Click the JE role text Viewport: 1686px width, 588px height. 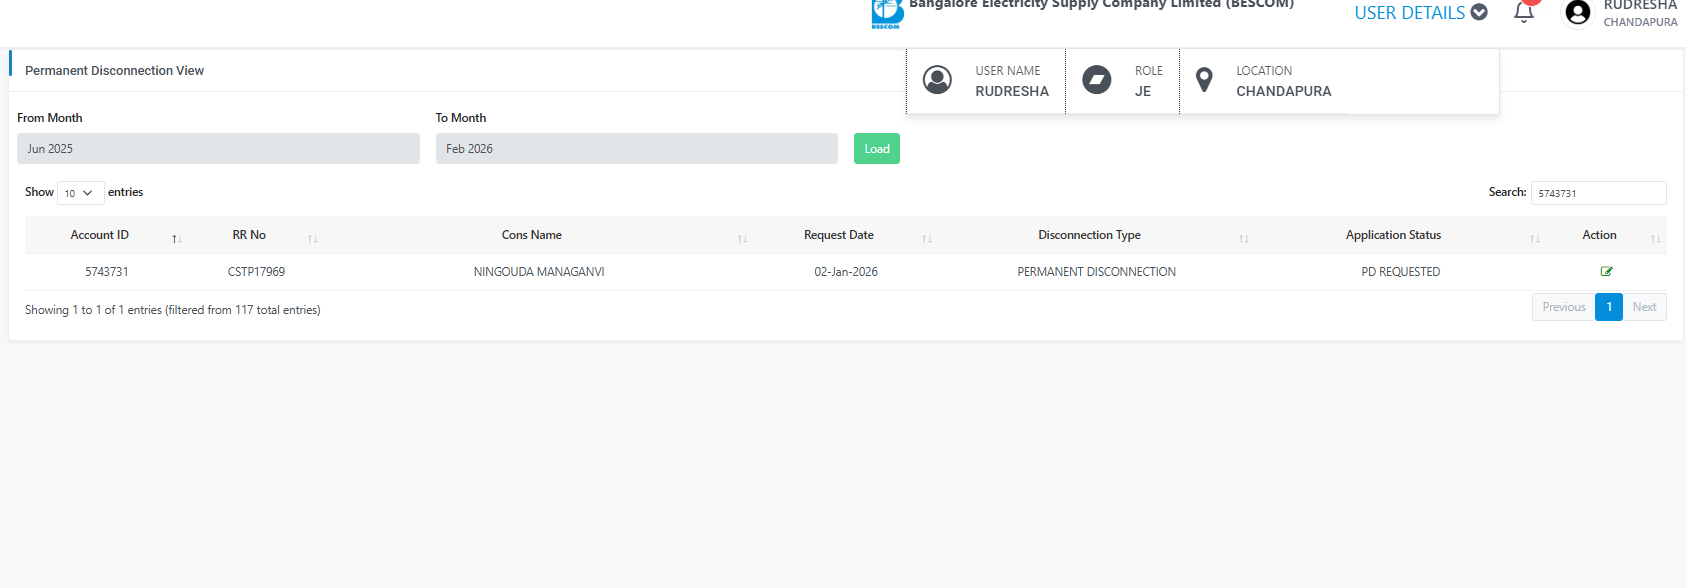(x=1143, y=91)
